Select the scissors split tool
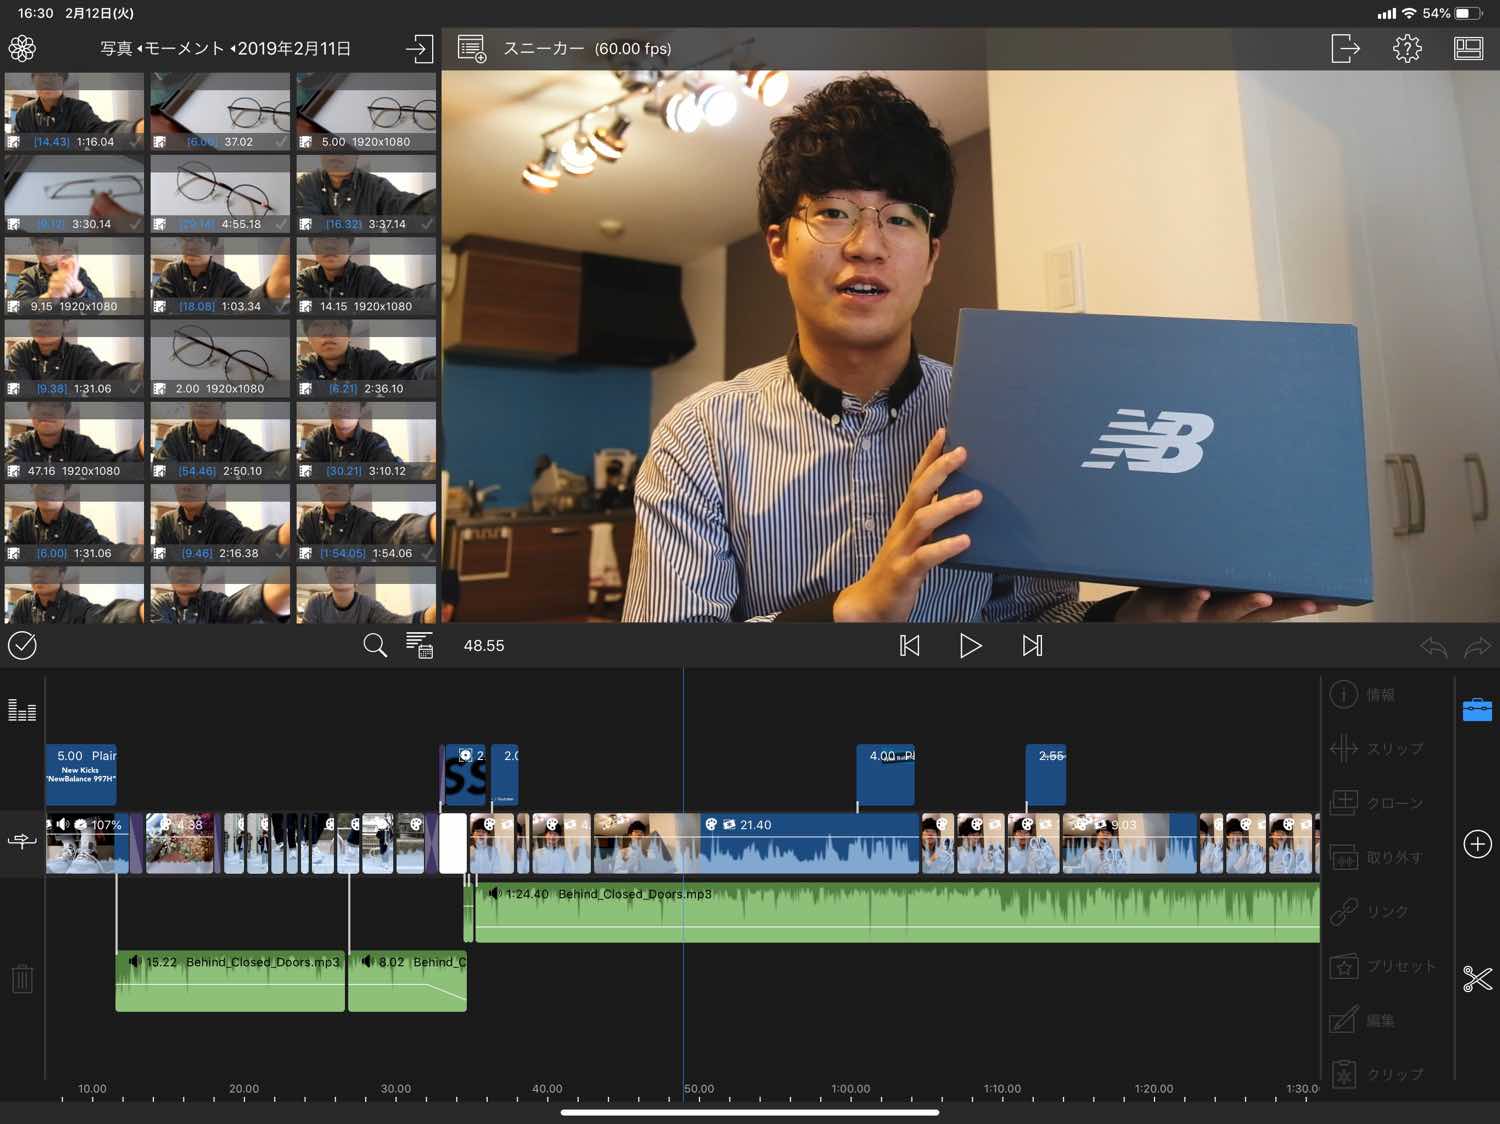Image resolution: width=1500 pixels, height=1124 pixels. point(1477,978)
